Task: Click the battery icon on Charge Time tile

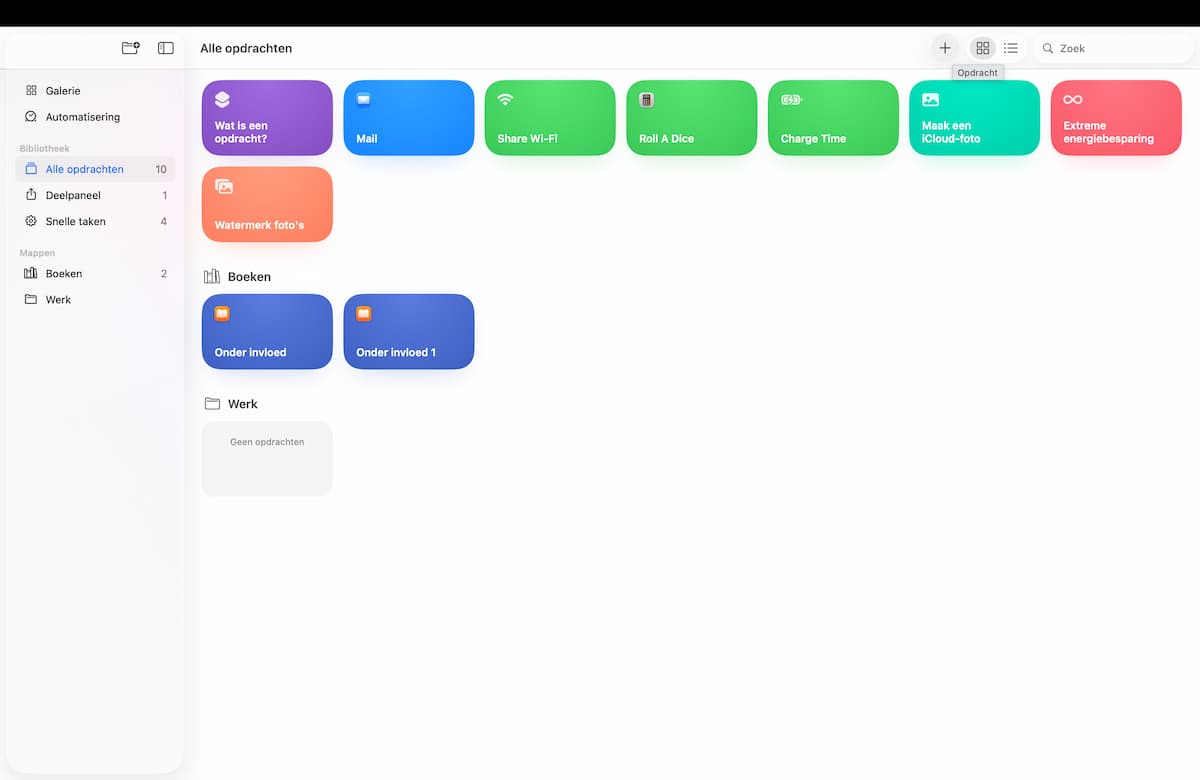Action: [791, 100]
